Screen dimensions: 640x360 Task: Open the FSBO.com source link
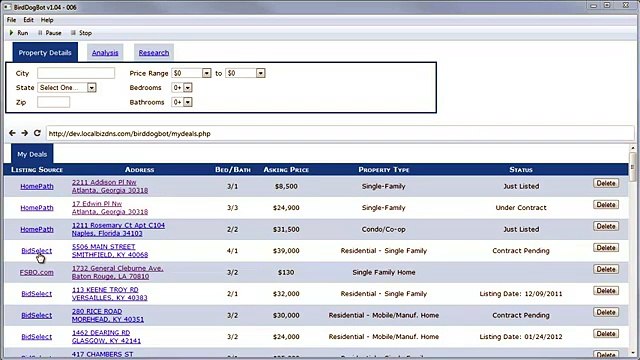(x=36, y=272)
